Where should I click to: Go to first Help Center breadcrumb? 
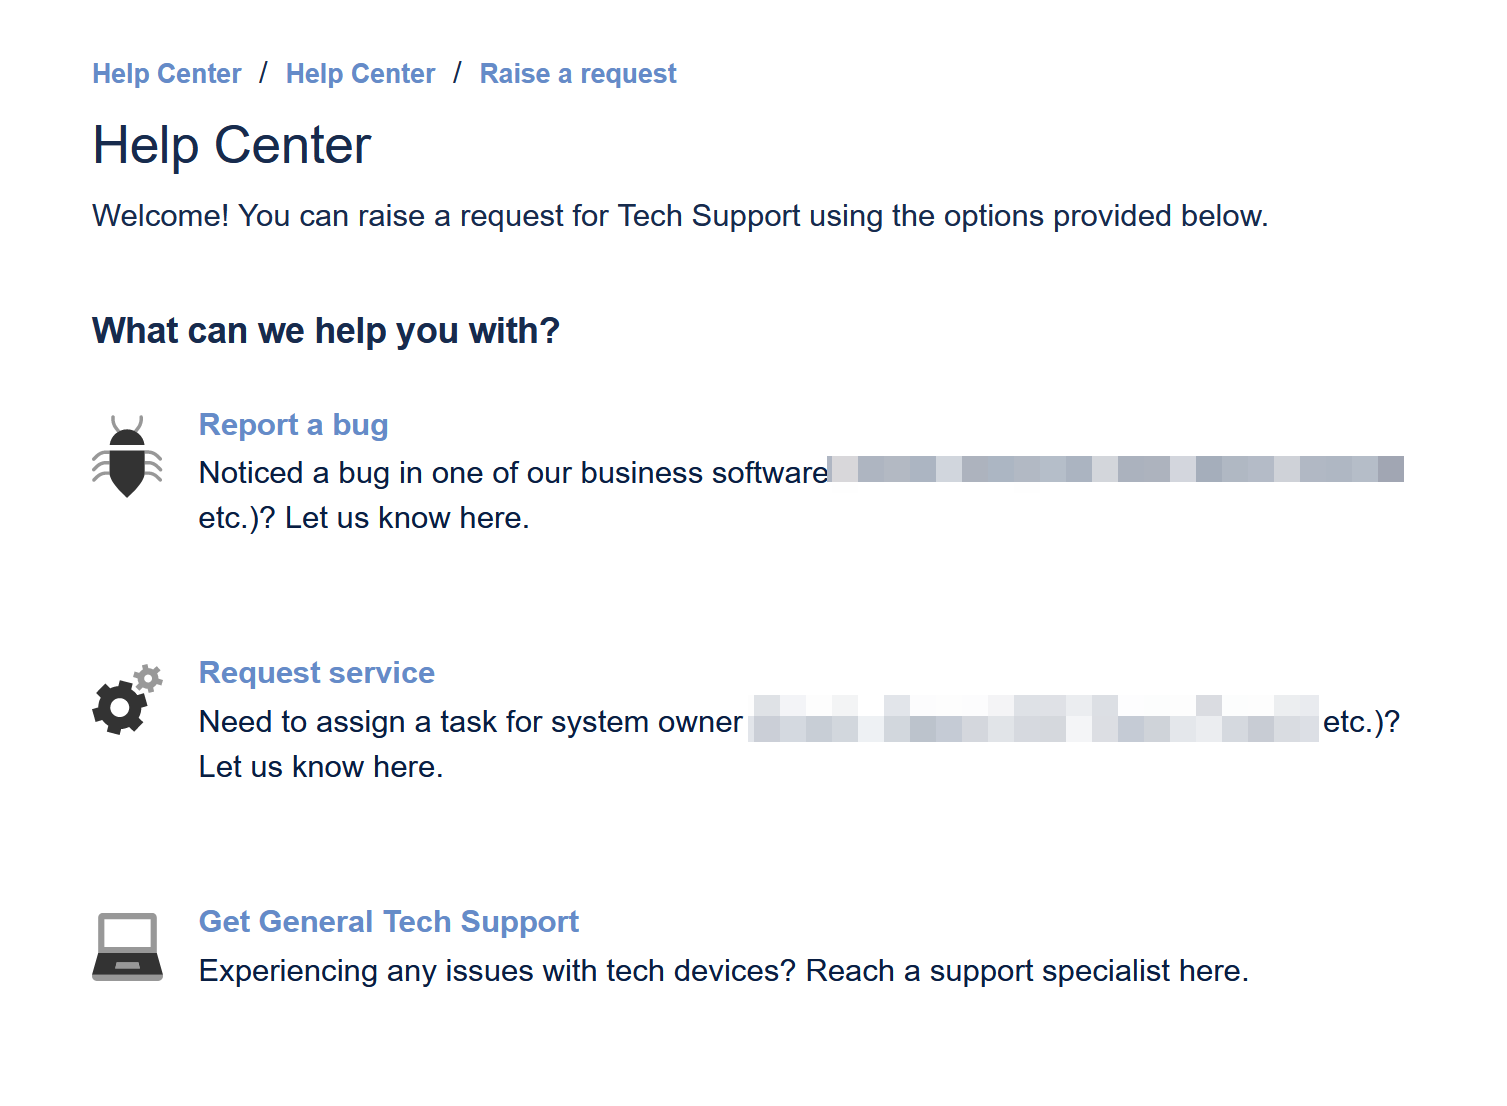[x=166, y=74]
